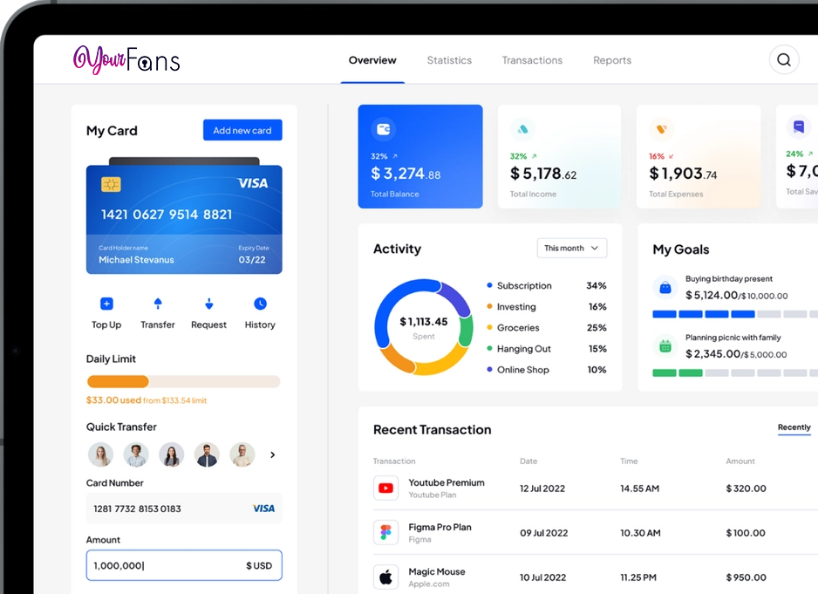This screenshot has height=594, width=818.
Task: Open the Statistics tab
Action: tap(449, 60)
